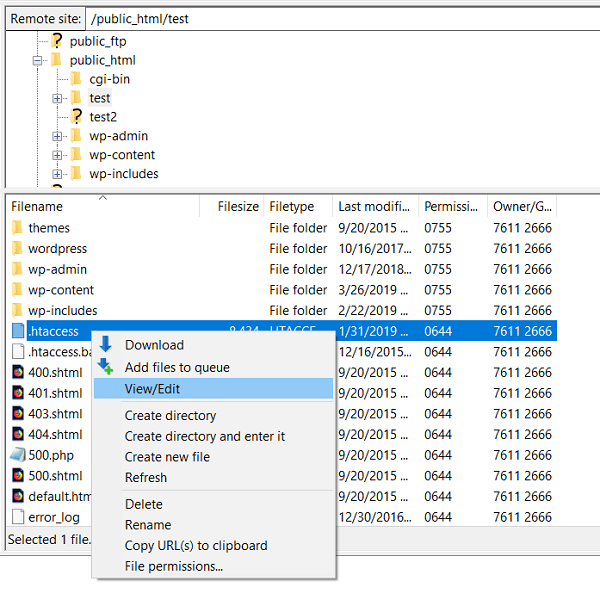The height and width of the screenshot is (606, 600).
Task: Open File permissions... dialog entry
Action: 213,566
